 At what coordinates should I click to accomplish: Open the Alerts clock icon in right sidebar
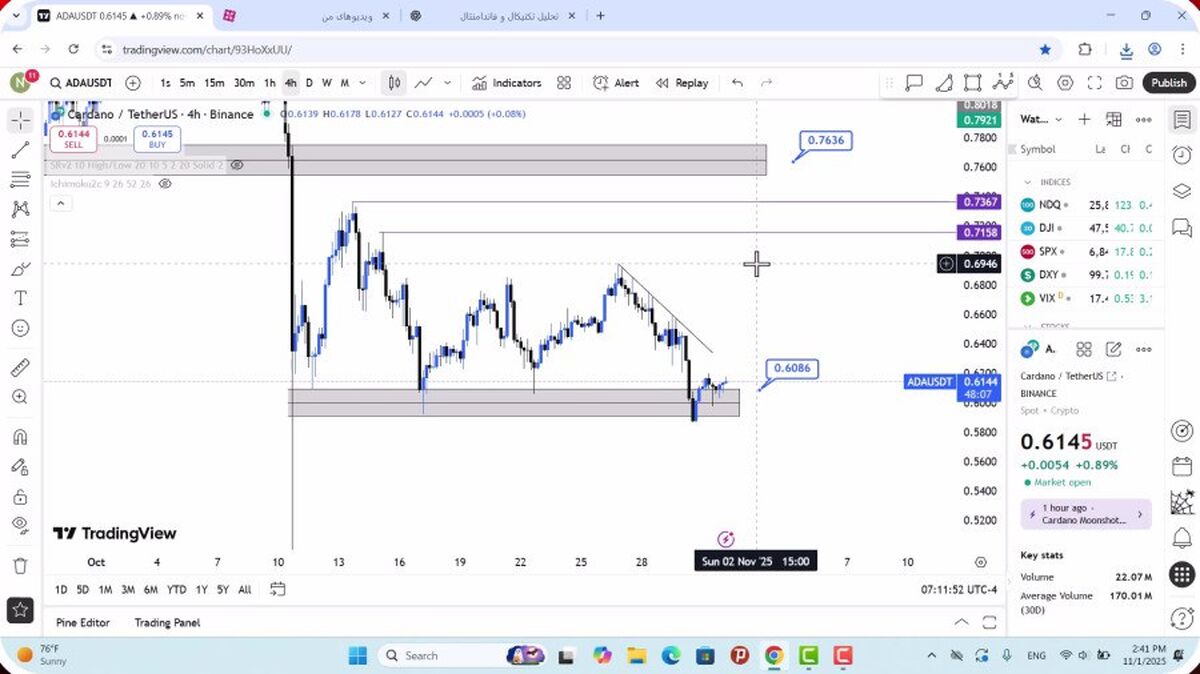tap(1182, 154)
